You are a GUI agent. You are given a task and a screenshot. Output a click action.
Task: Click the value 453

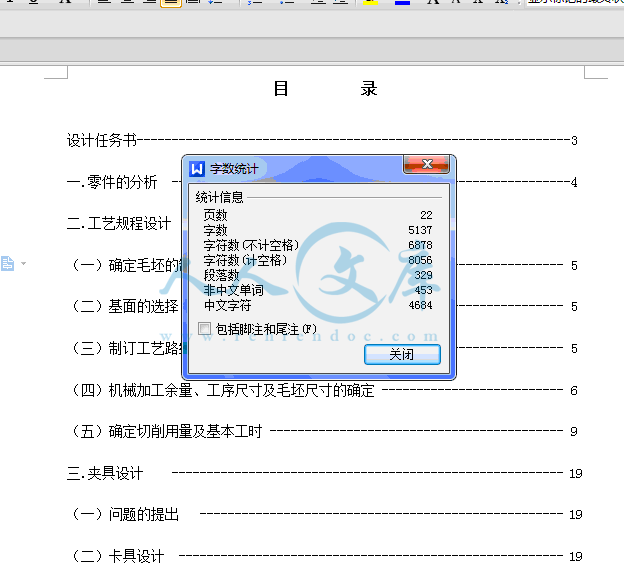pos(423,290)
